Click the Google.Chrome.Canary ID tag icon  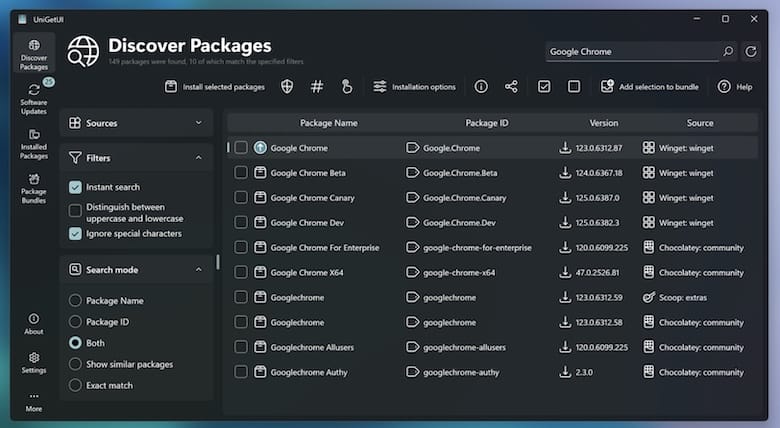click(x=412, y=197)
